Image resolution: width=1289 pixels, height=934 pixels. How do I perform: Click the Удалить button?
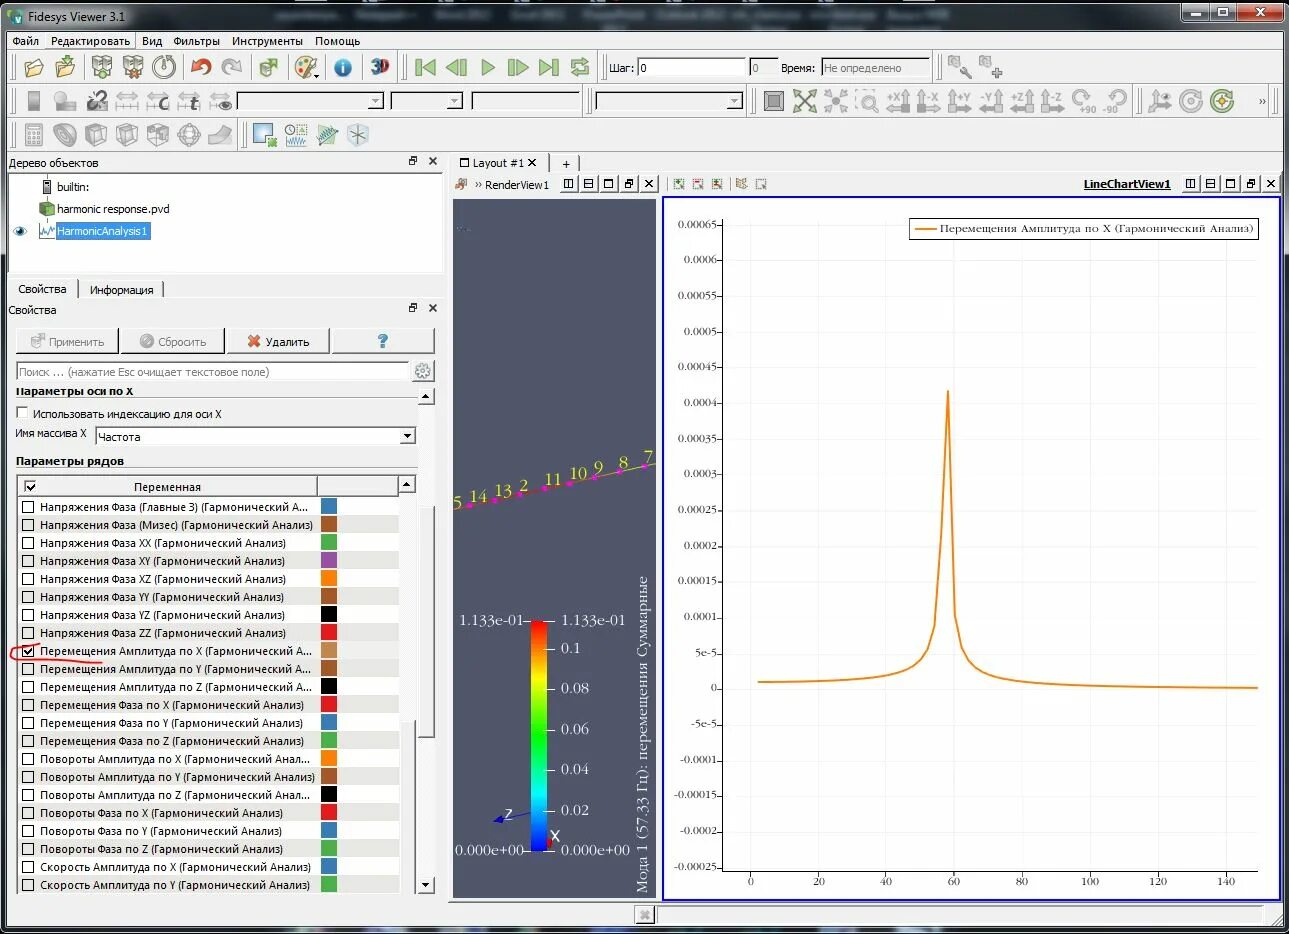click(x=278, y=341)
